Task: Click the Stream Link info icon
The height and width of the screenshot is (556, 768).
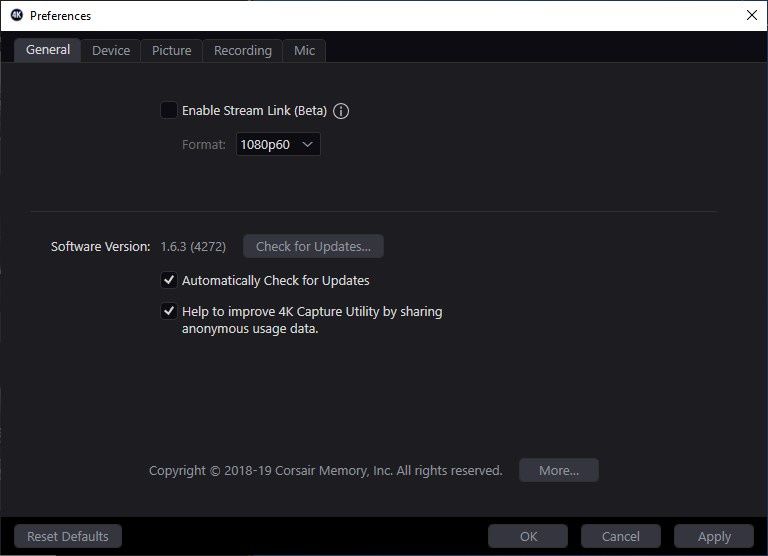Action: (x=341, y=111)
